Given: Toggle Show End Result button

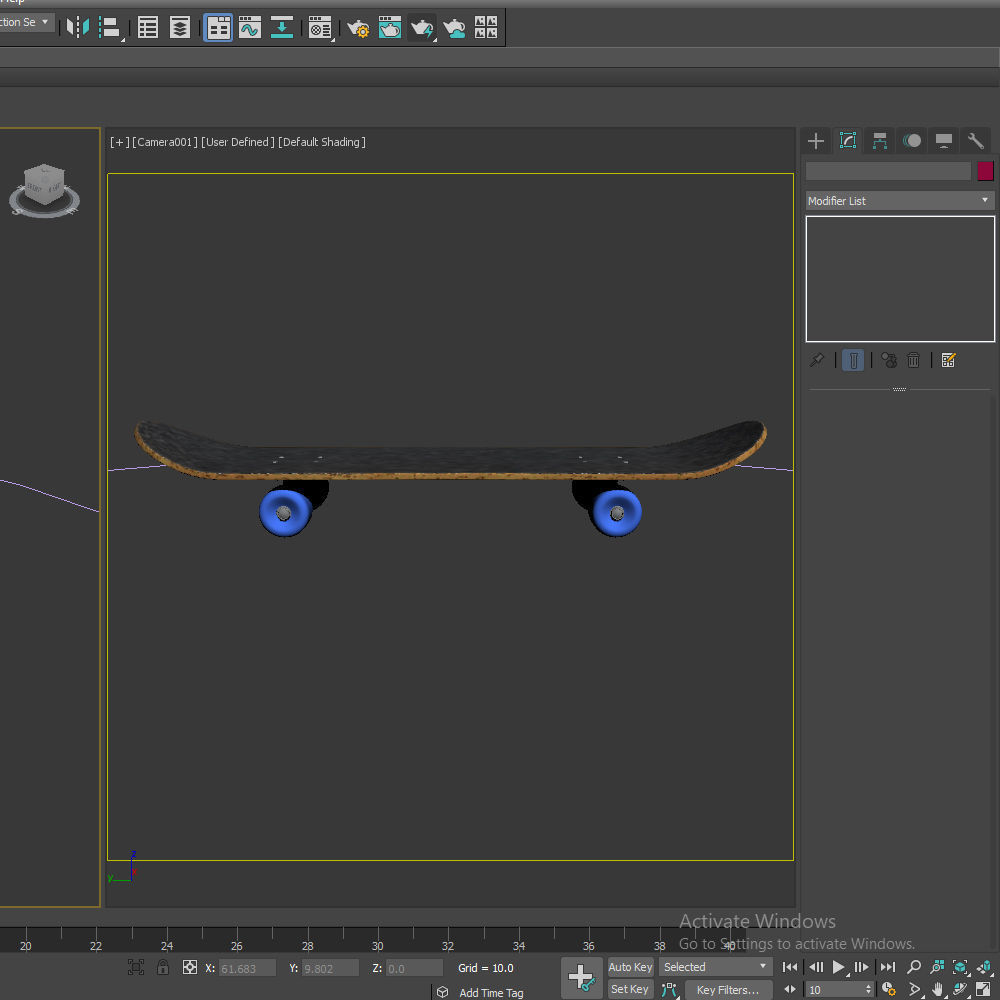Looking at the screenshot, I should (853, 360).
